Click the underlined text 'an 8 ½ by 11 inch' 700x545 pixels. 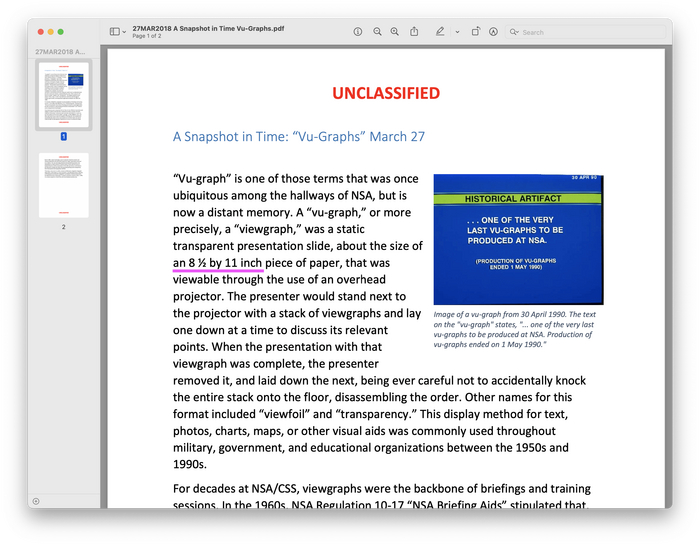tap(217, 263)
